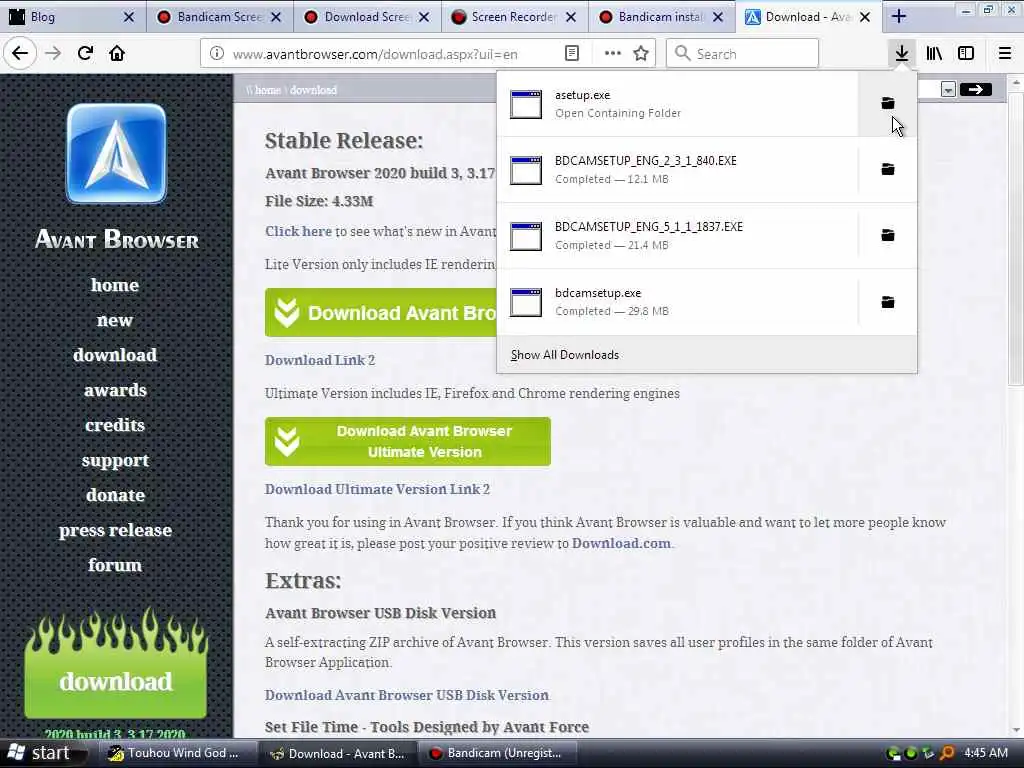Click the Forward navigation arrow
The height and width of the screenshot is (768, 1024).
(x=53, y=53)
